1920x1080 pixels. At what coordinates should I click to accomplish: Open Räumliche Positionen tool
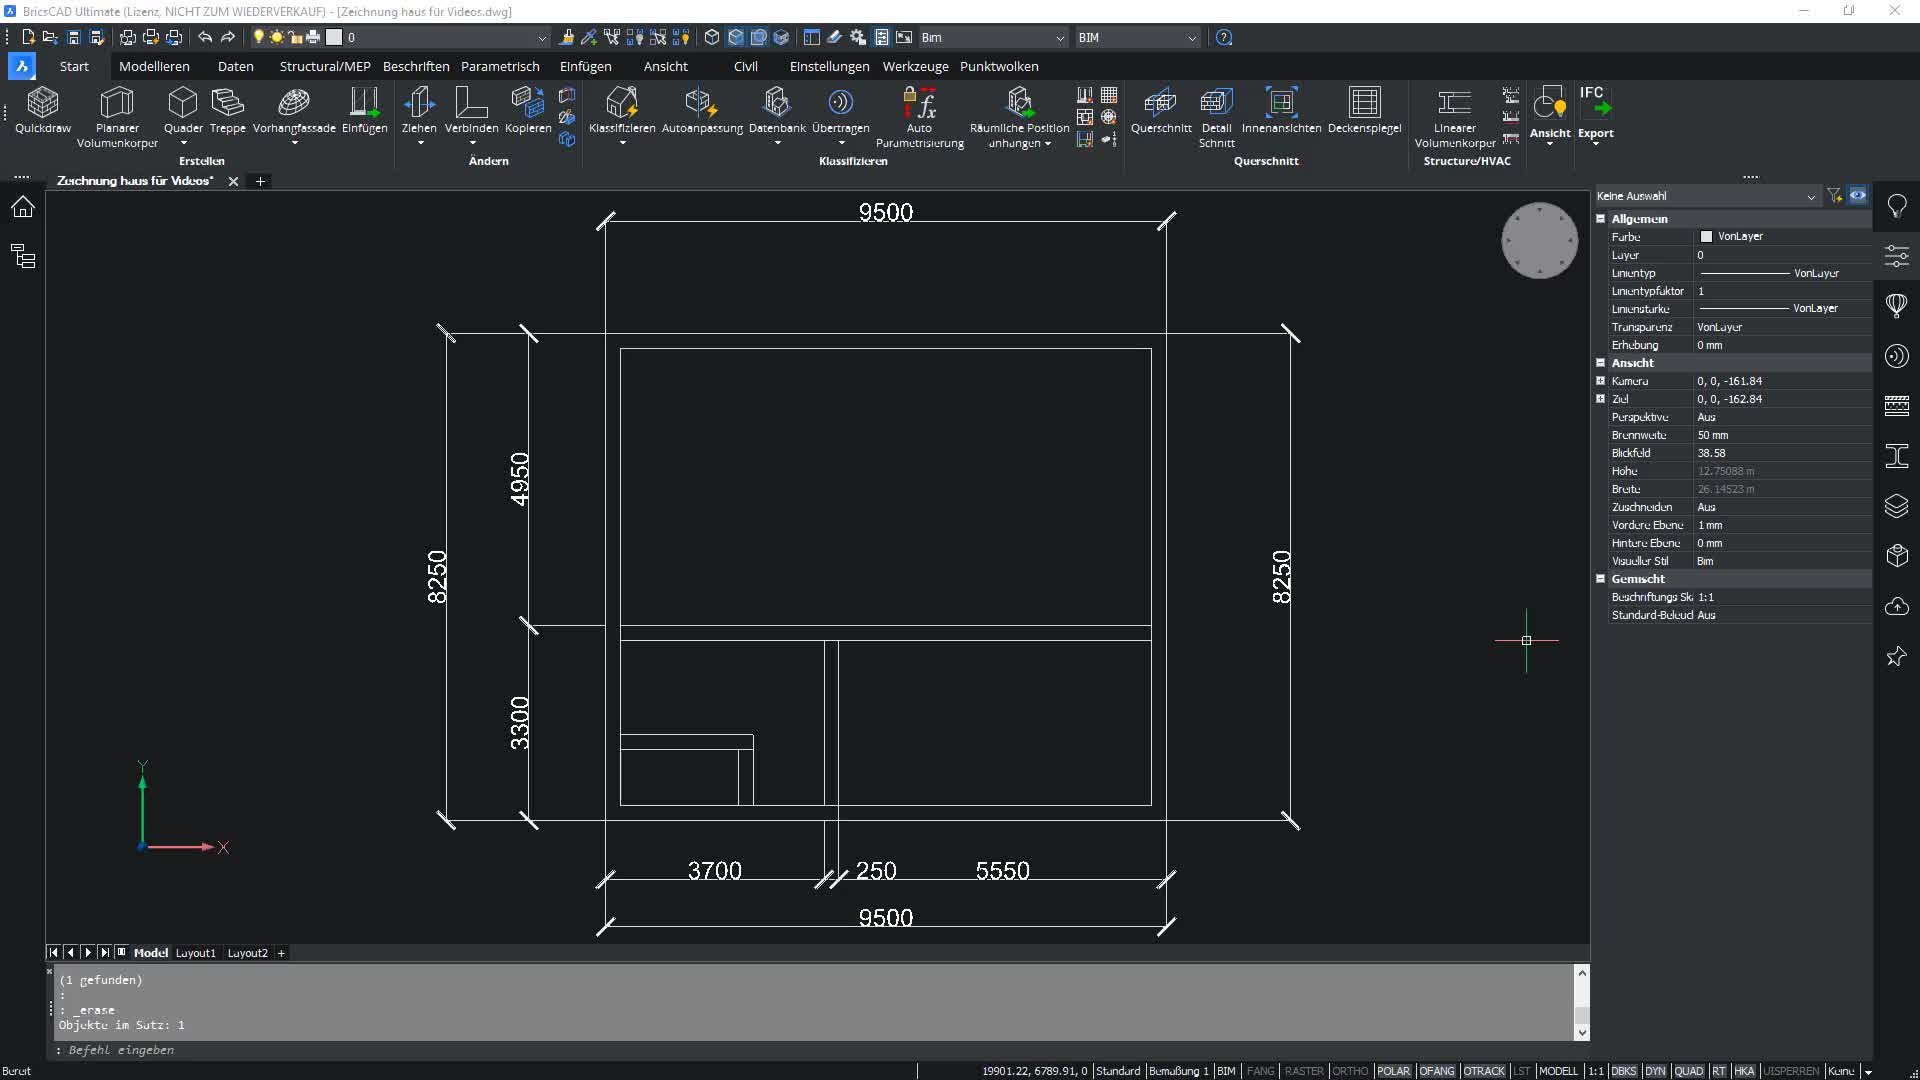pyautogui.click(x=1019, y=117)
